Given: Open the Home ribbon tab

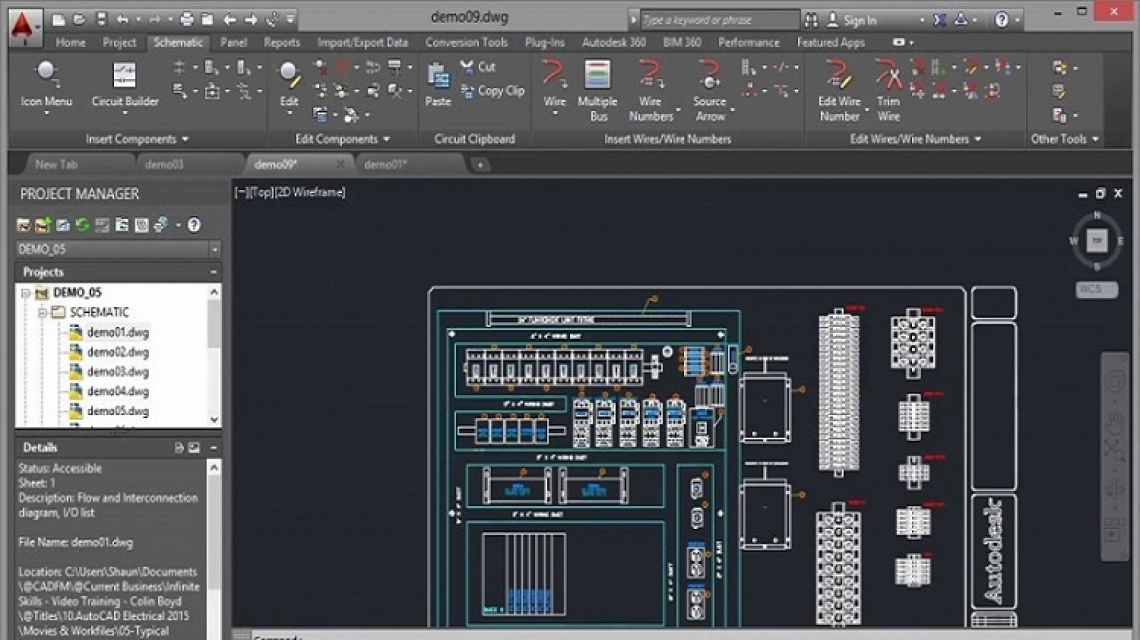Looking at the screenshot, I should [x=71, y=42].
